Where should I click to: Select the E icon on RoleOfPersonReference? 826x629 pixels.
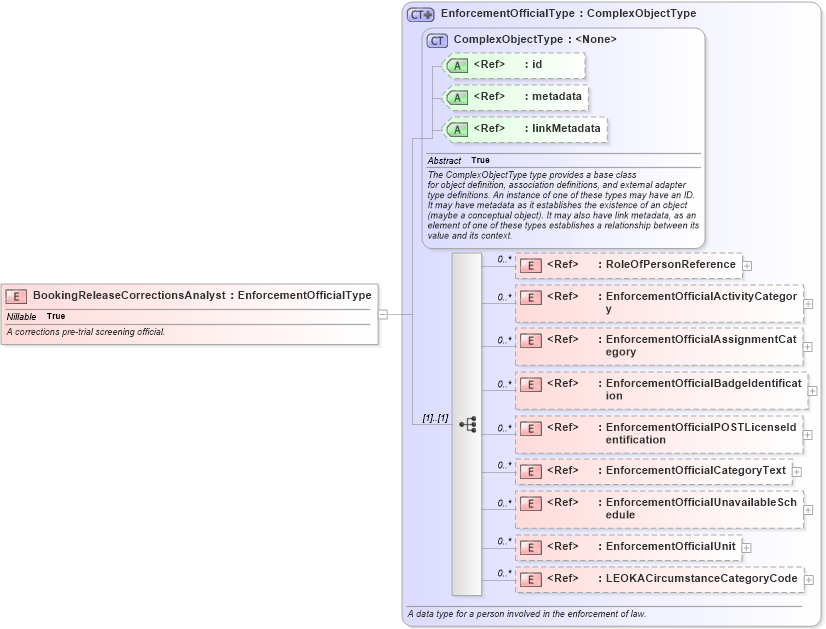[x=529, y=264]
